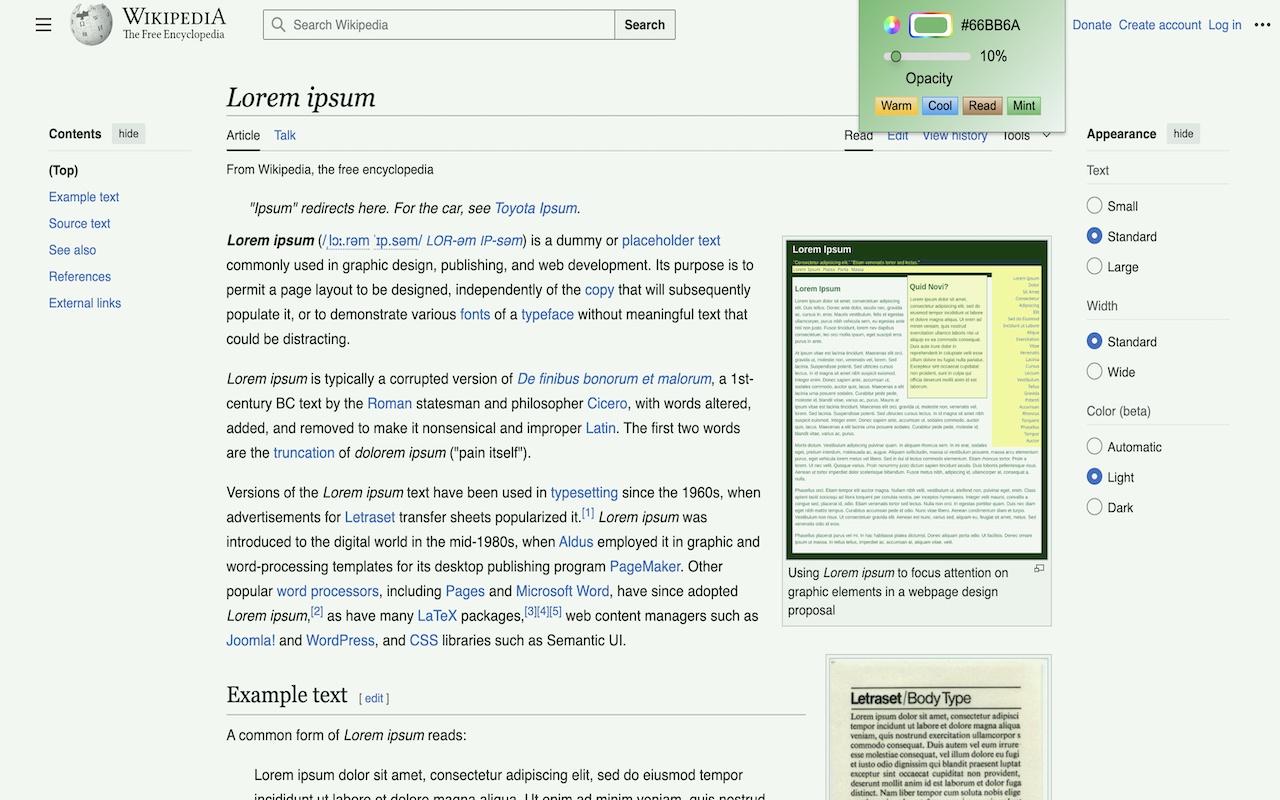Viewport: 1280px width, 800px height.
Task: Open the Letraset link in the paragraph
Action: [x=370, y=517]
